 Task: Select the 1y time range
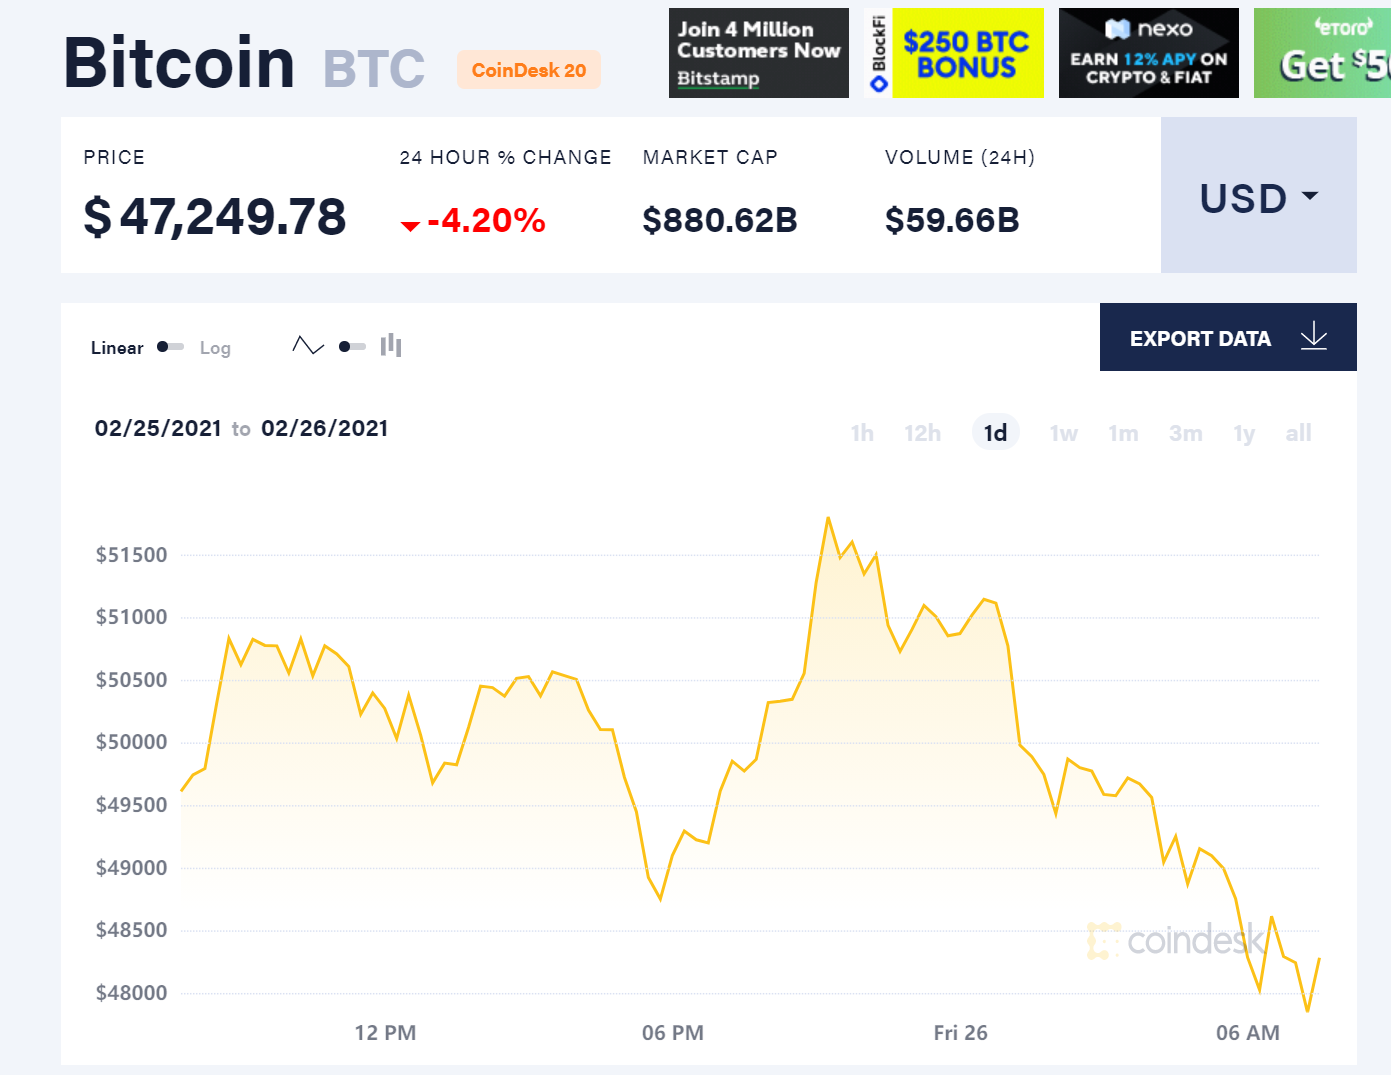tap(1244, 433)
